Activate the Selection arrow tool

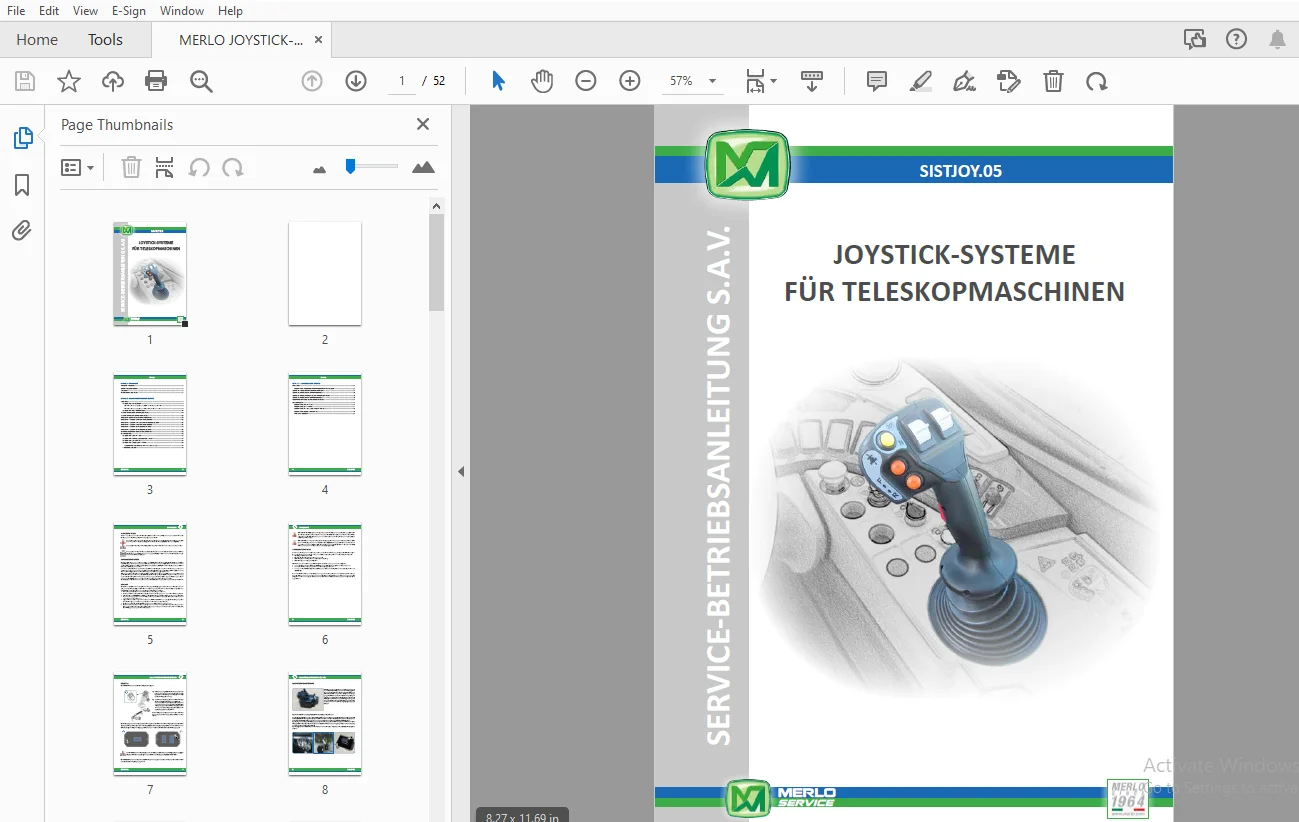pos(498,82)
